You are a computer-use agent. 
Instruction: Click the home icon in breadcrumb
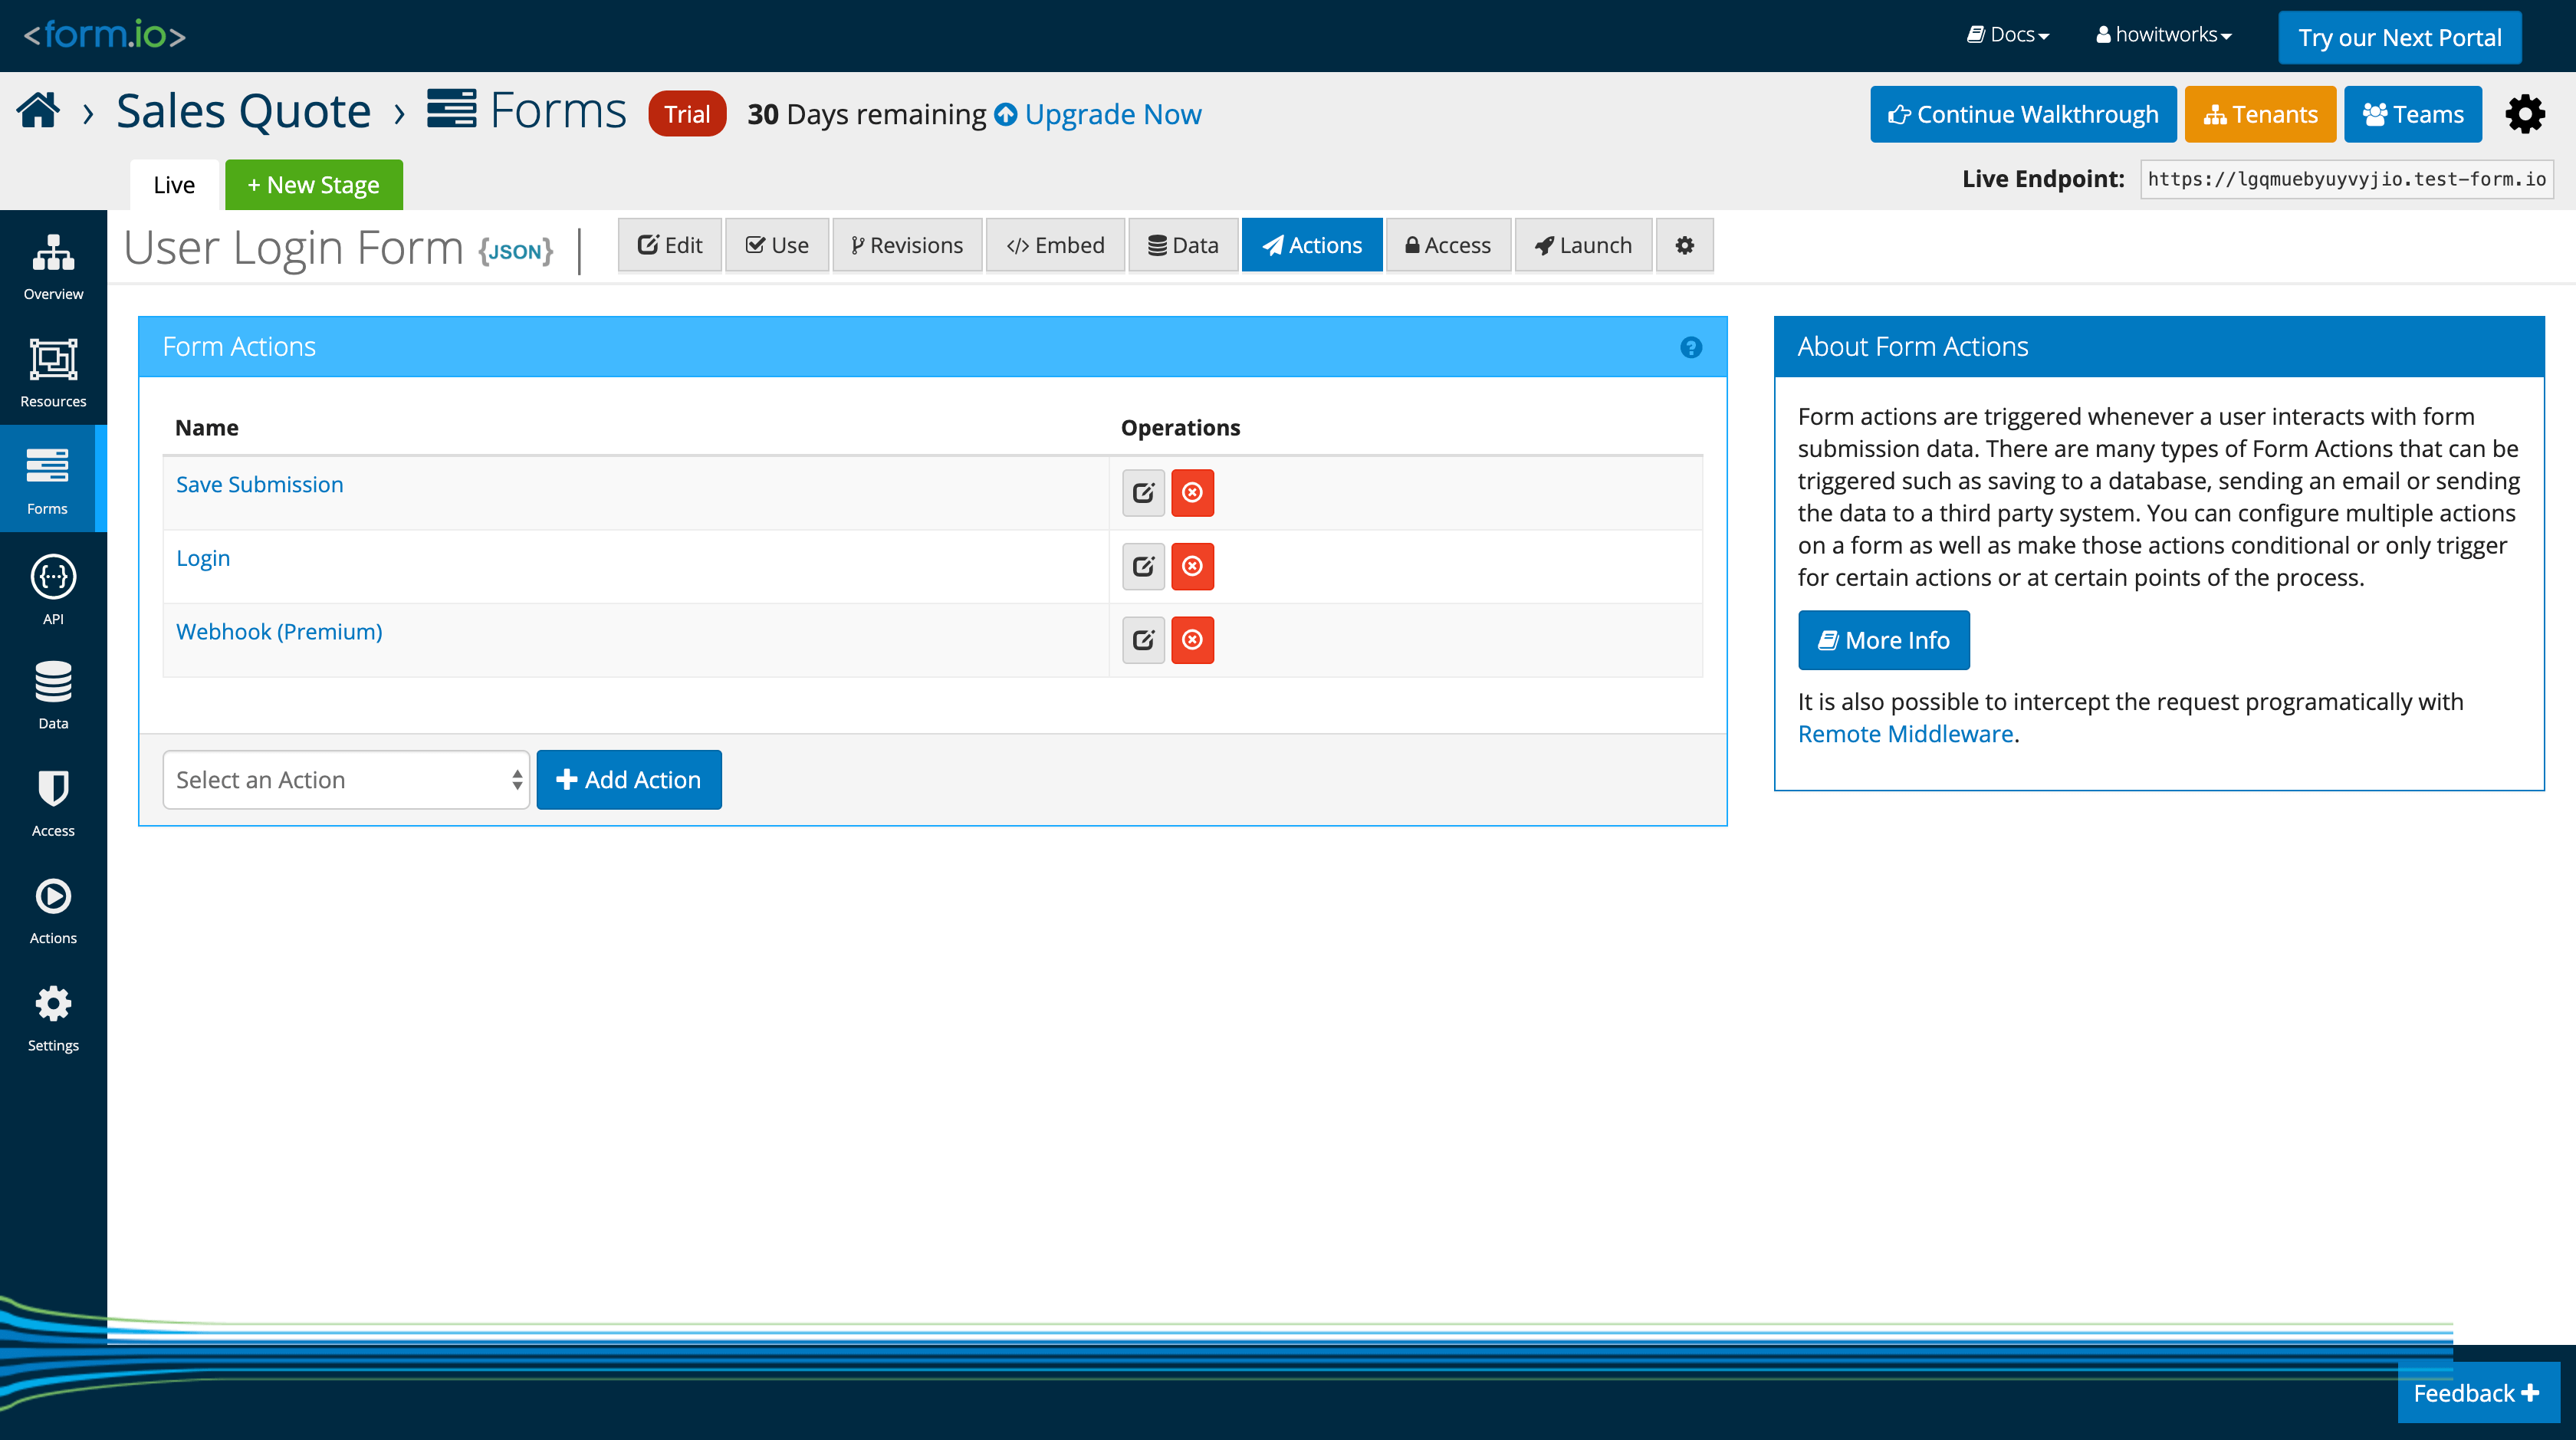(38, 111)
